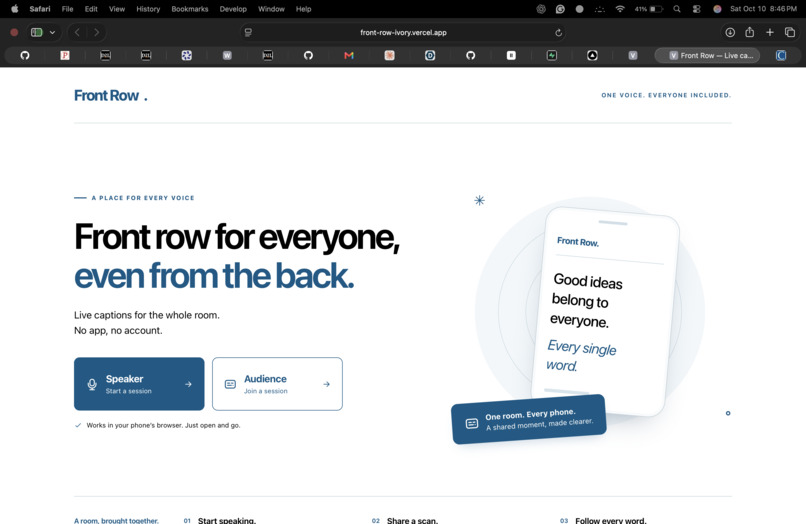Click the 'Follow every word.' step heading

tap(611, 520)
